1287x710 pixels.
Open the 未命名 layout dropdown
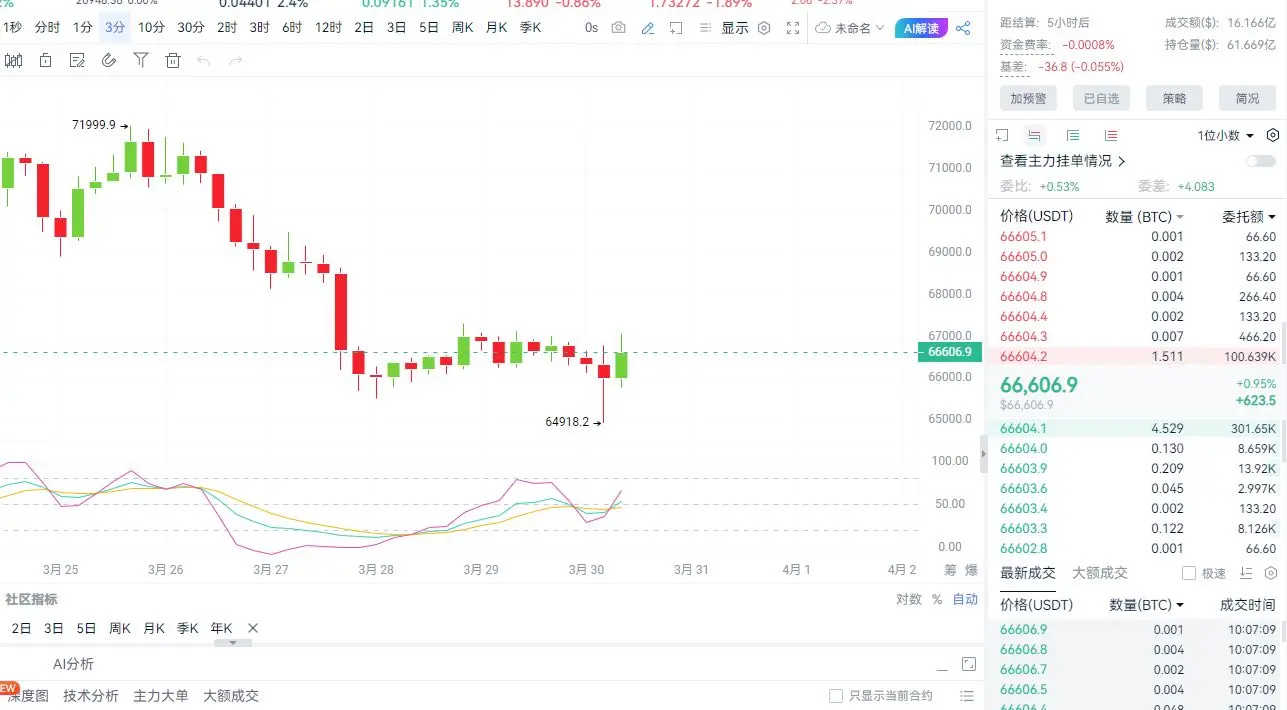click(851, 28)
